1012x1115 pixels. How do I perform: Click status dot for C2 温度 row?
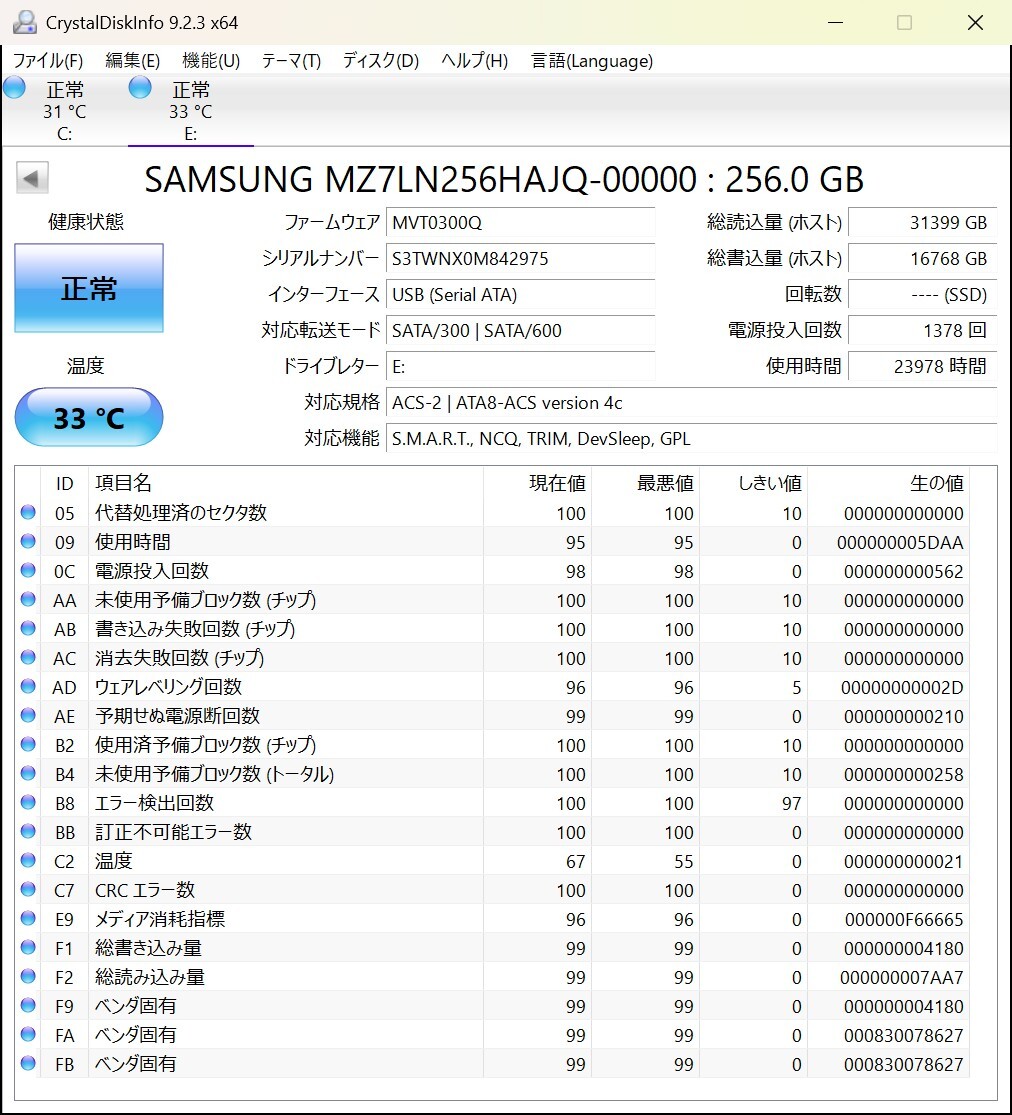coord(28,860)
